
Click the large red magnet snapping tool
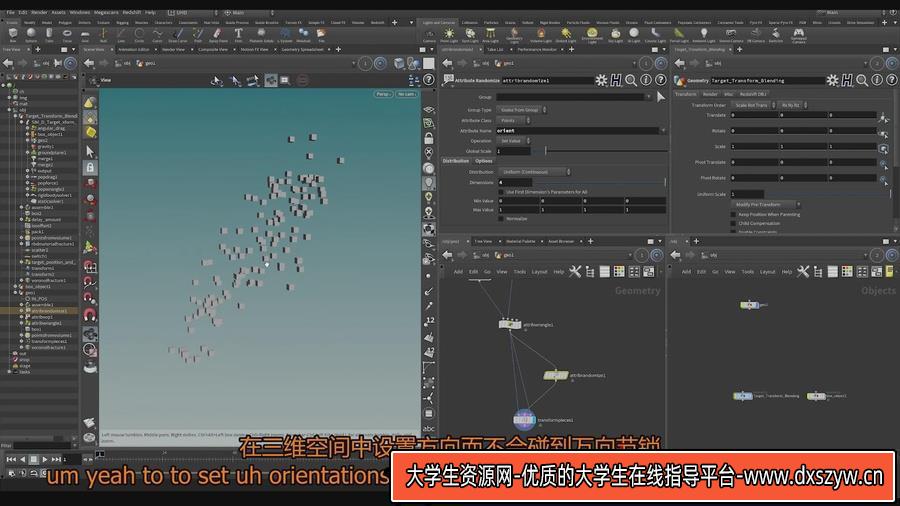[90, 315]
